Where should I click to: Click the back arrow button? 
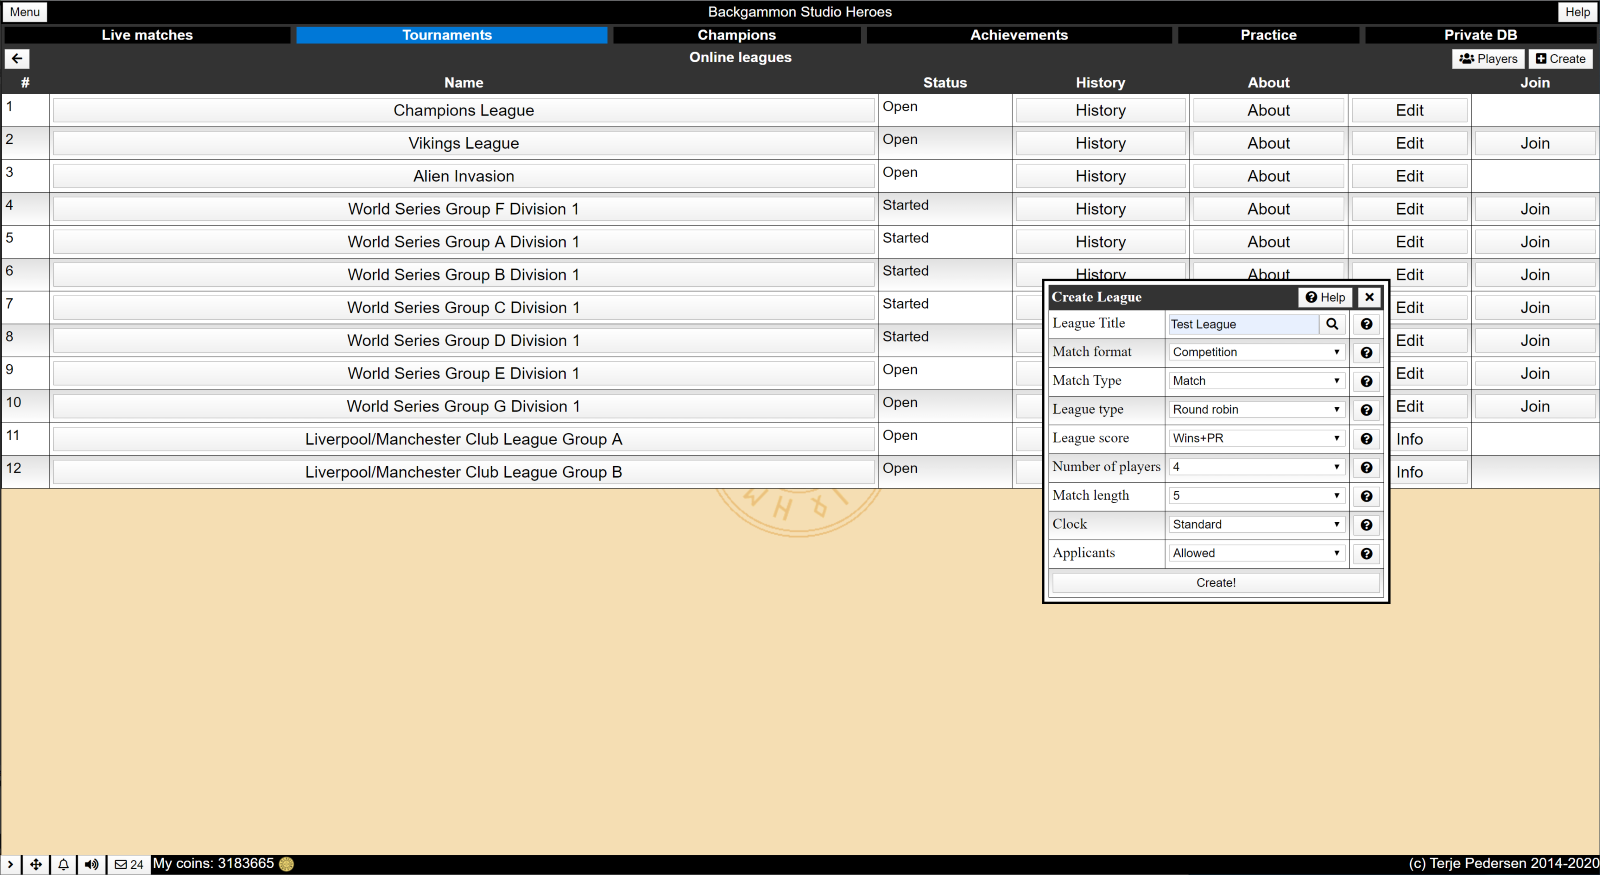[17, 59]
